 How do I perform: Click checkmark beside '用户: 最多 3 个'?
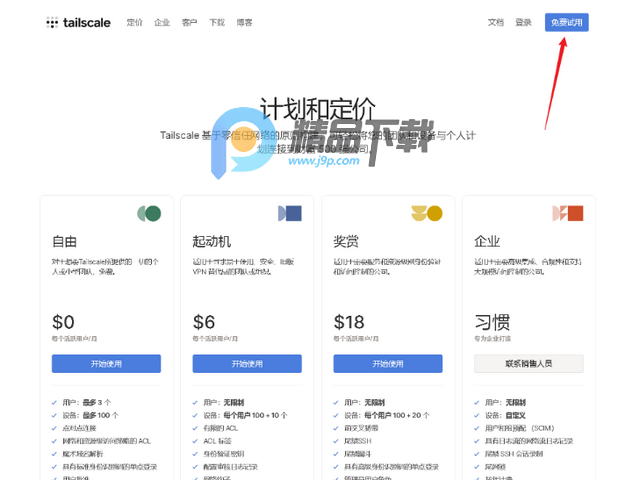click(x=54, y=403)
